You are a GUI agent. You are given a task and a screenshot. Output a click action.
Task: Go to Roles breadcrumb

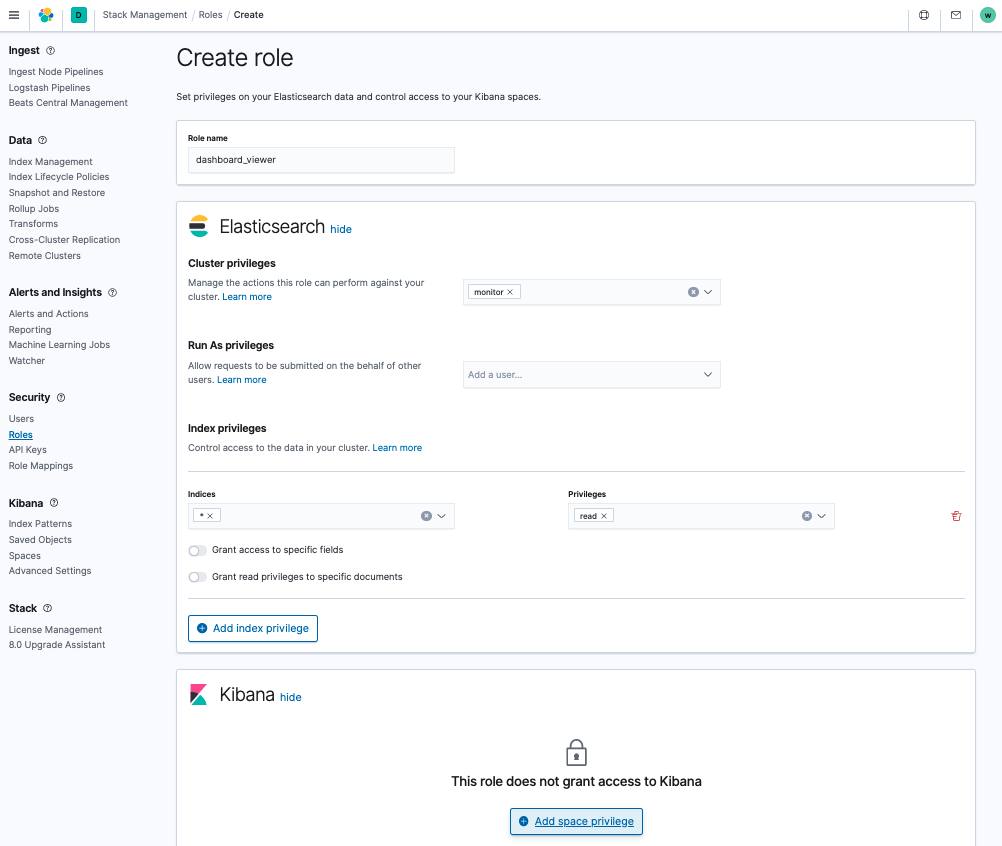click(x=210, y=15)
